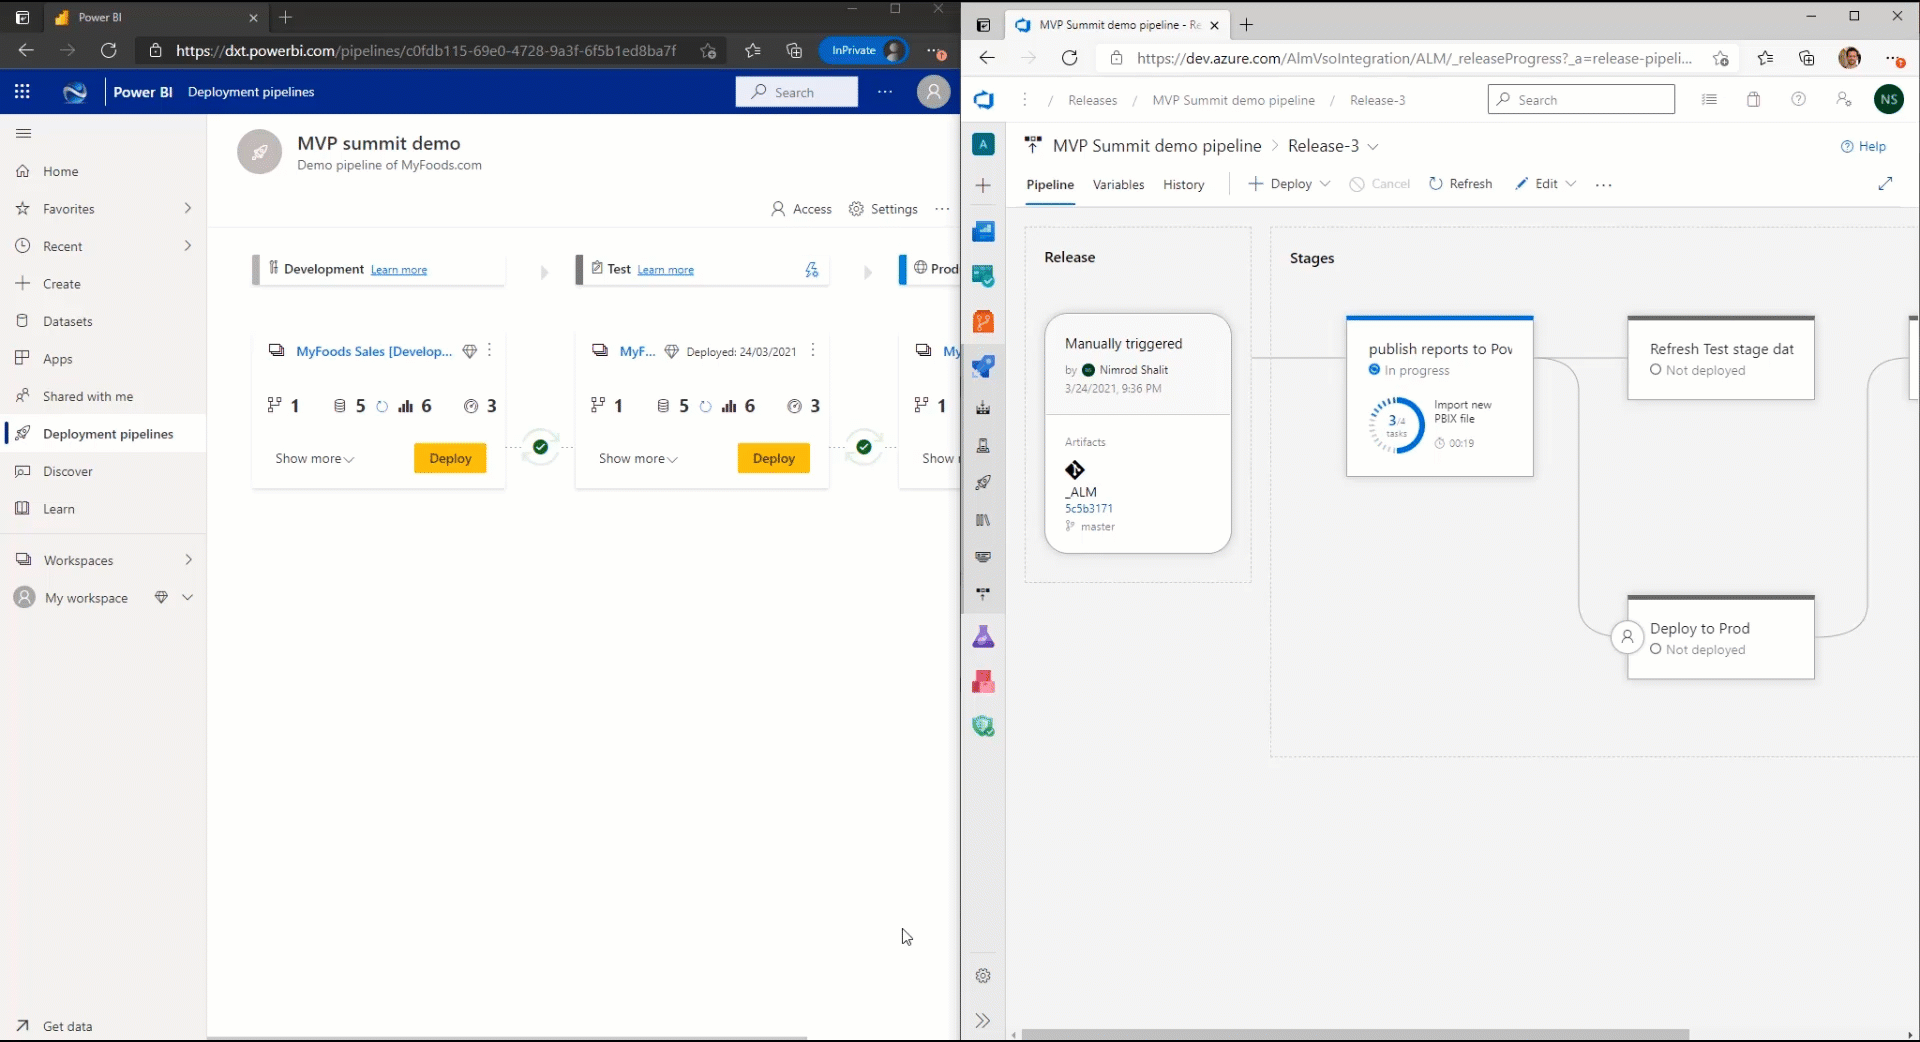1920x1042 pixels.
Task: Open Test Plans flask icon in sidebar
Action: point(983,637)
